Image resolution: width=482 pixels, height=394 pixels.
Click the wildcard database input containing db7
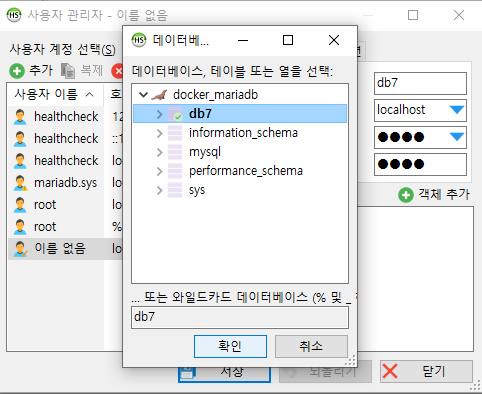[x=240, y=317]
